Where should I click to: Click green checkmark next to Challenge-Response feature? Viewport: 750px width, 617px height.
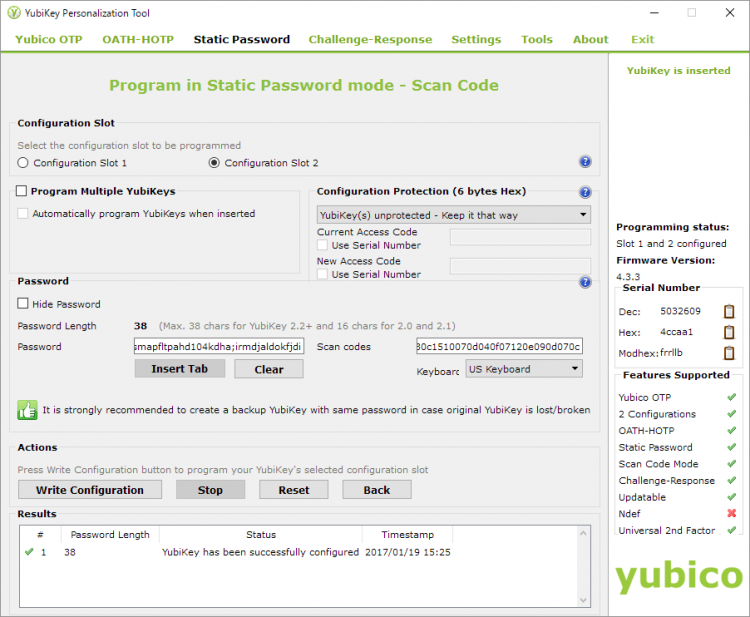[x=731, y=480]
